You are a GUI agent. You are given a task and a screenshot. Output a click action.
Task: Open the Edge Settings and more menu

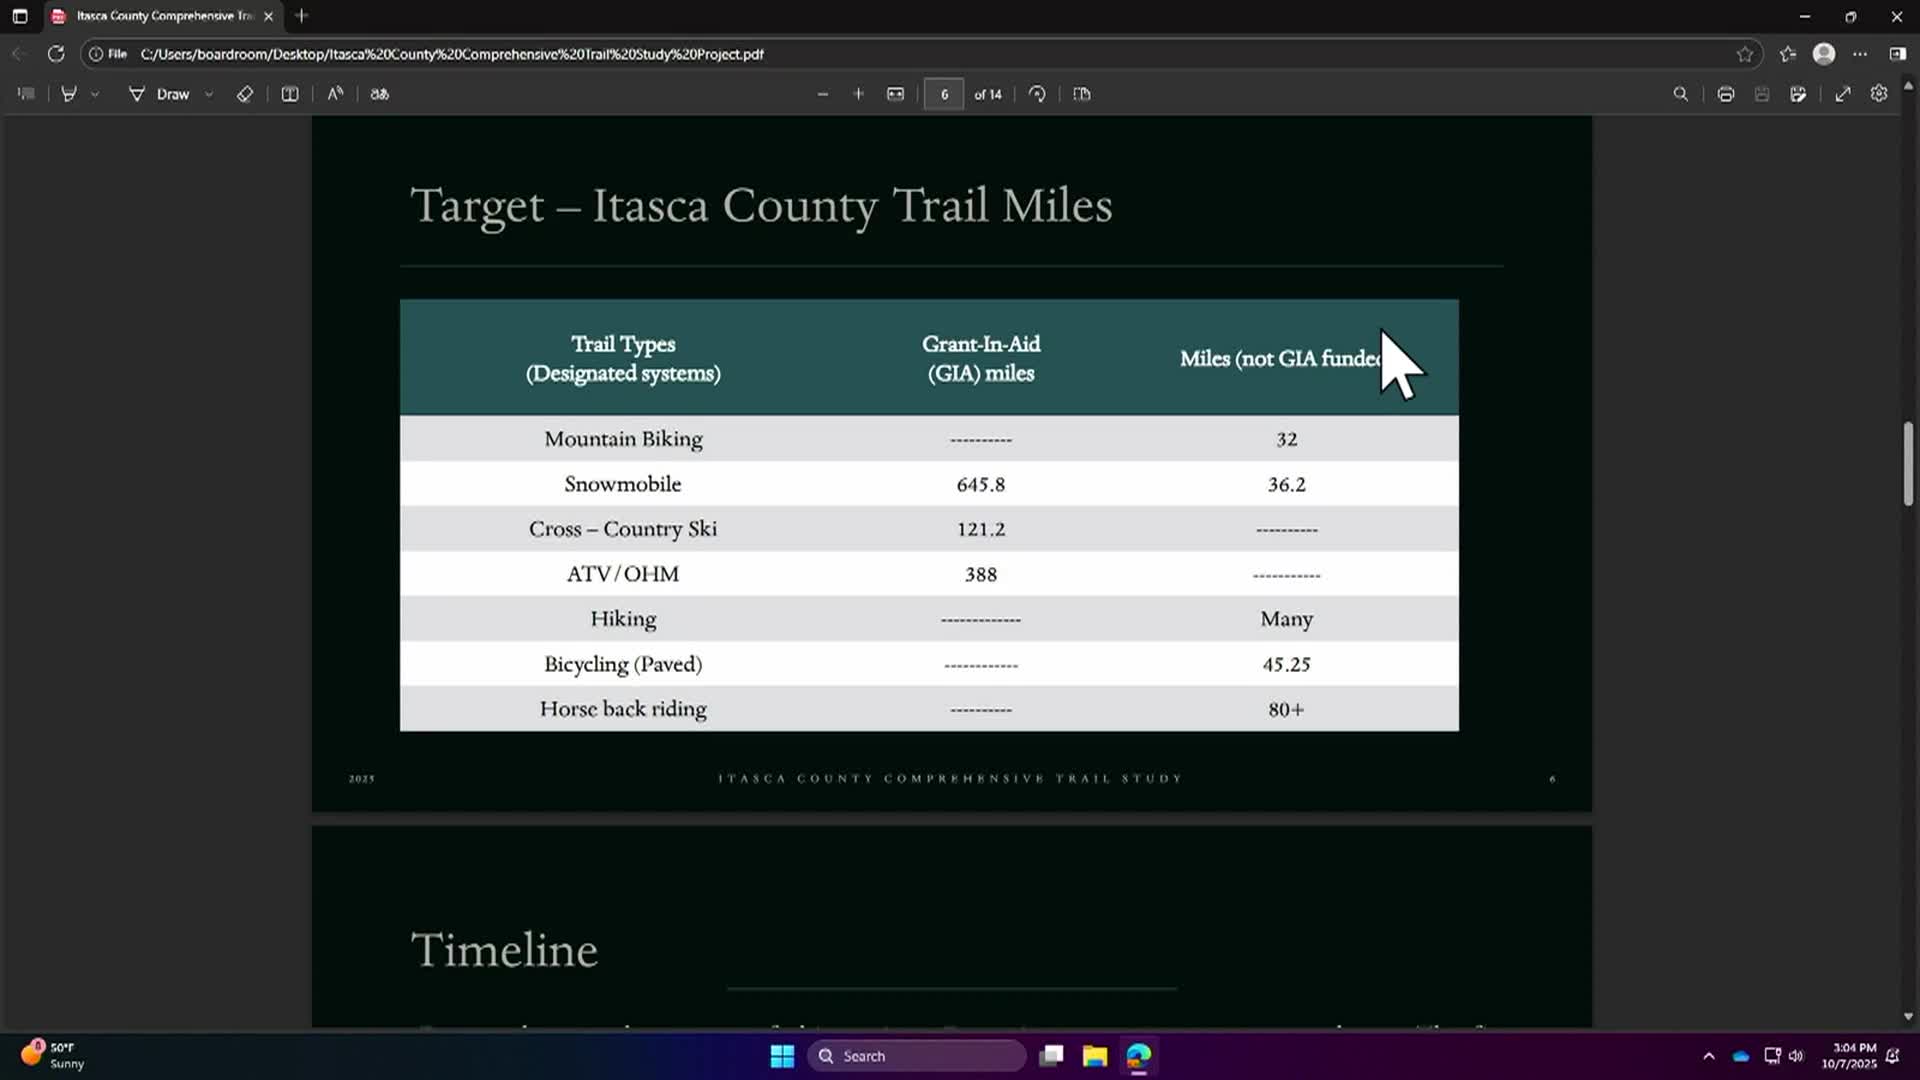(1860, 54)
